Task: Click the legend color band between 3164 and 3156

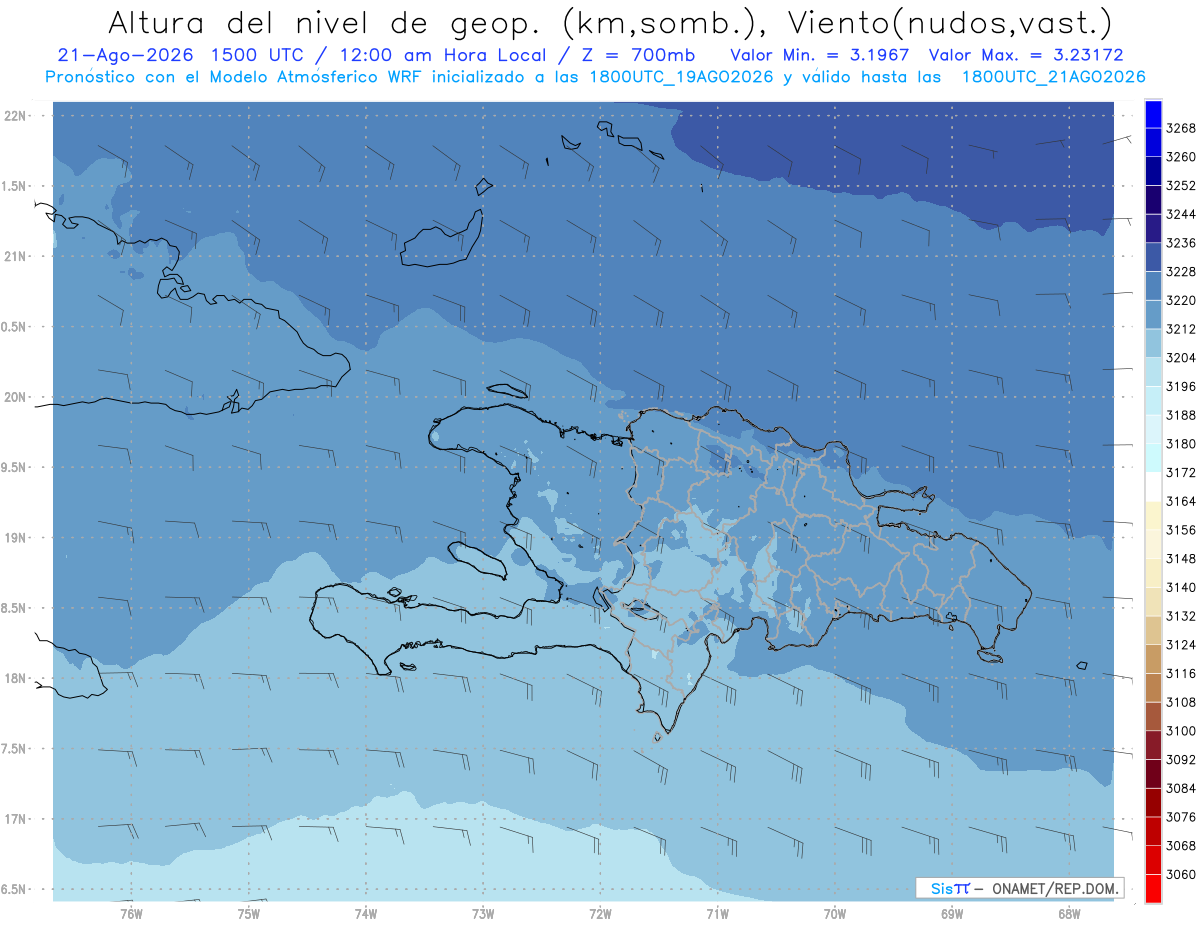Action: [1153, 515]
